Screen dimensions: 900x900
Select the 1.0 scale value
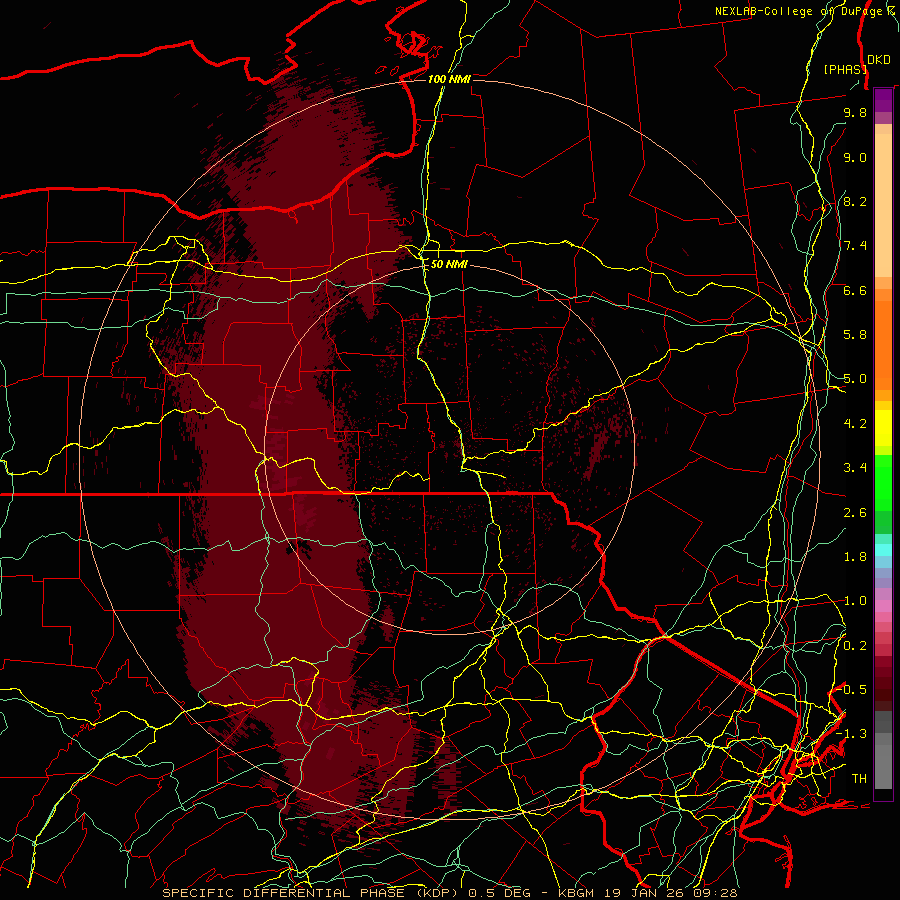[855, 601]
